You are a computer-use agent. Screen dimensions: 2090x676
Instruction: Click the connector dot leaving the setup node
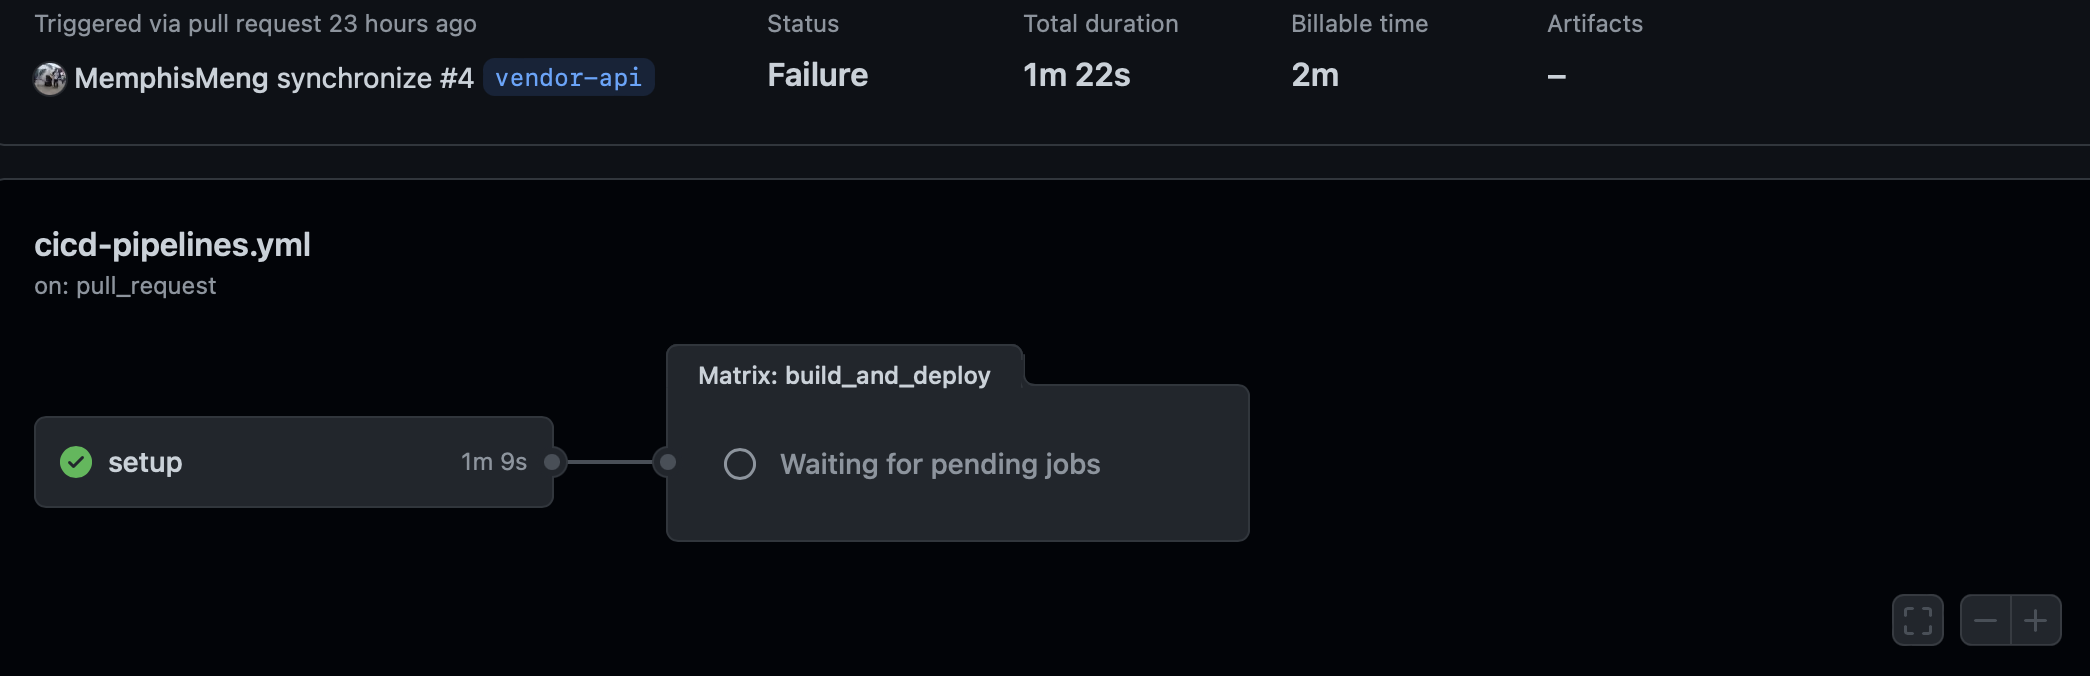coord(553,463)
